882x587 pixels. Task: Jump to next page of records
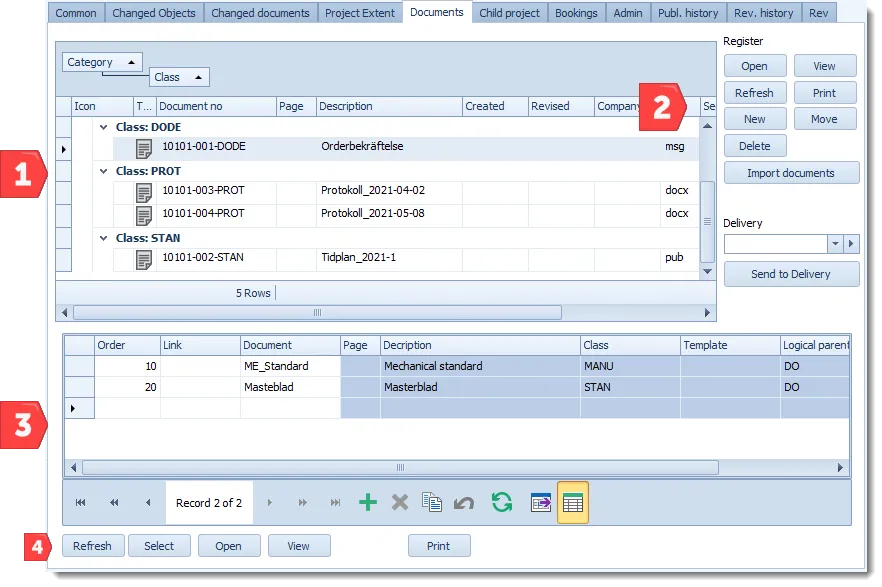pyautogui.click(x=303, y=503)
